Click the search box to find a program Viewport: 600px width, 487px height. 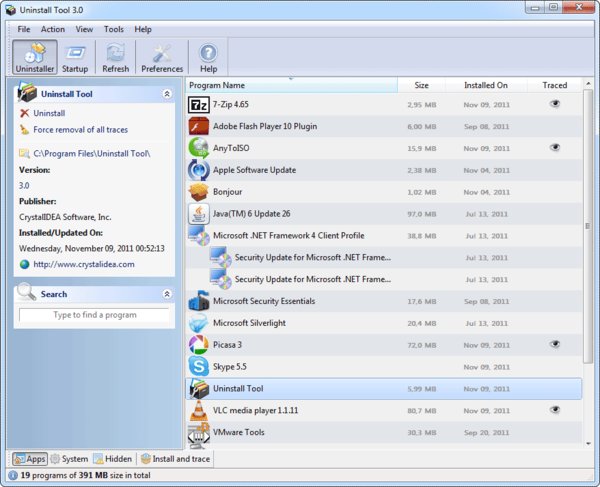[x=95, y=315]
